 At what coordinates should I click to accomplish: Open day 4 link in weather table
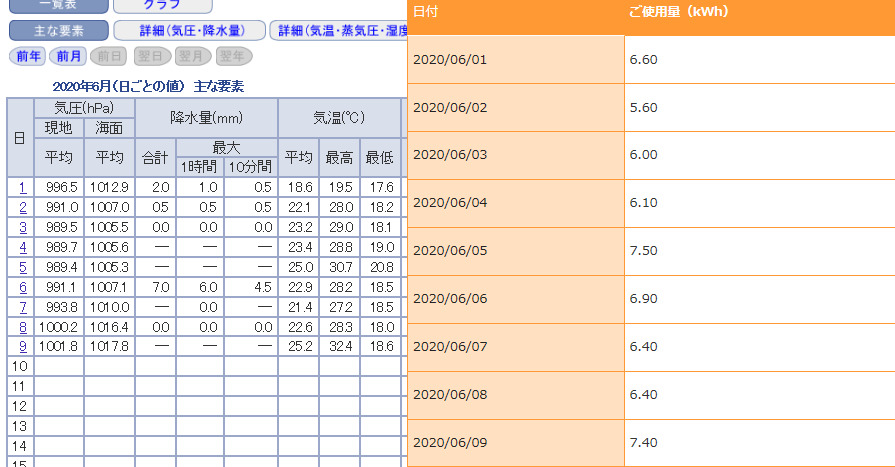pos(21,247)
